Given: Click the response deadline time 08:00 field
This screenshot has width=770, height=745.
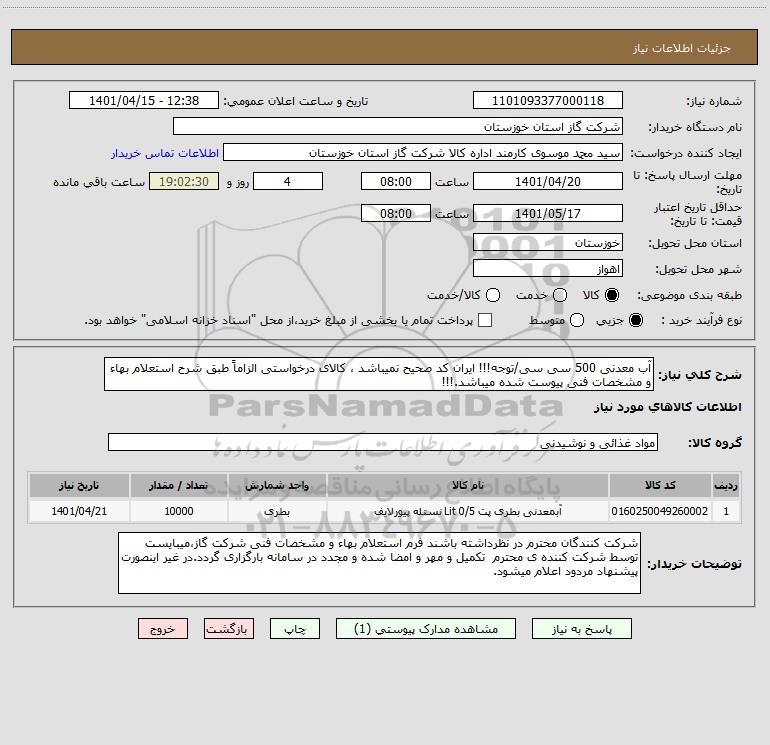Looking at the screenshot, I should pyautogui.click(x=396, y=181).
